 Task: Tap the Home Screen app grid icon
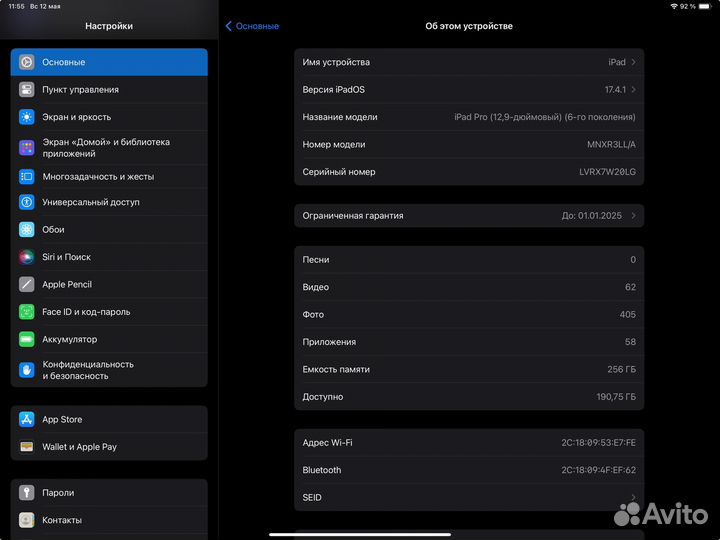pyautogui.click(x=27, y=148)
